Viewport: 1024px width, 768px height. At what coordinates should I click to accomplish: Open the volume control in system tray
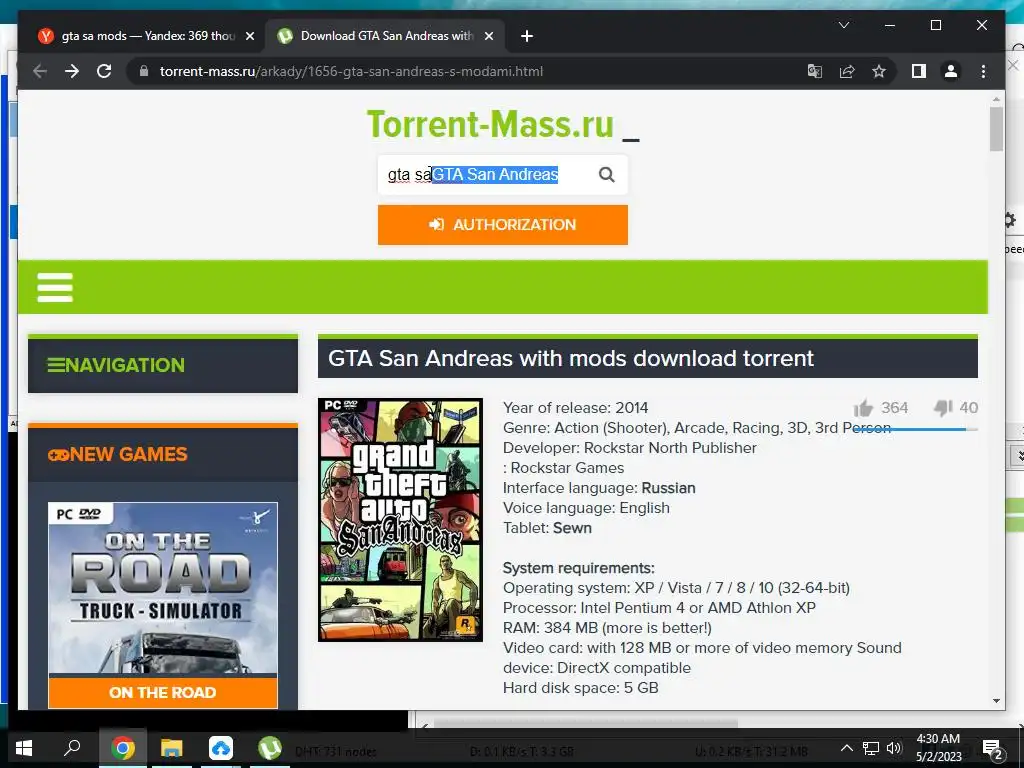pos(895,748)
